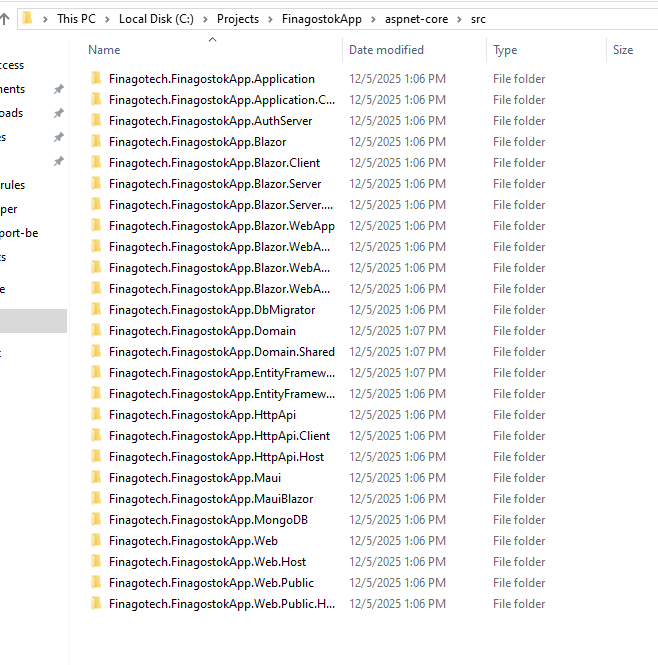
Task: Click the Up arrow navigation button
Action: (5, 18)
